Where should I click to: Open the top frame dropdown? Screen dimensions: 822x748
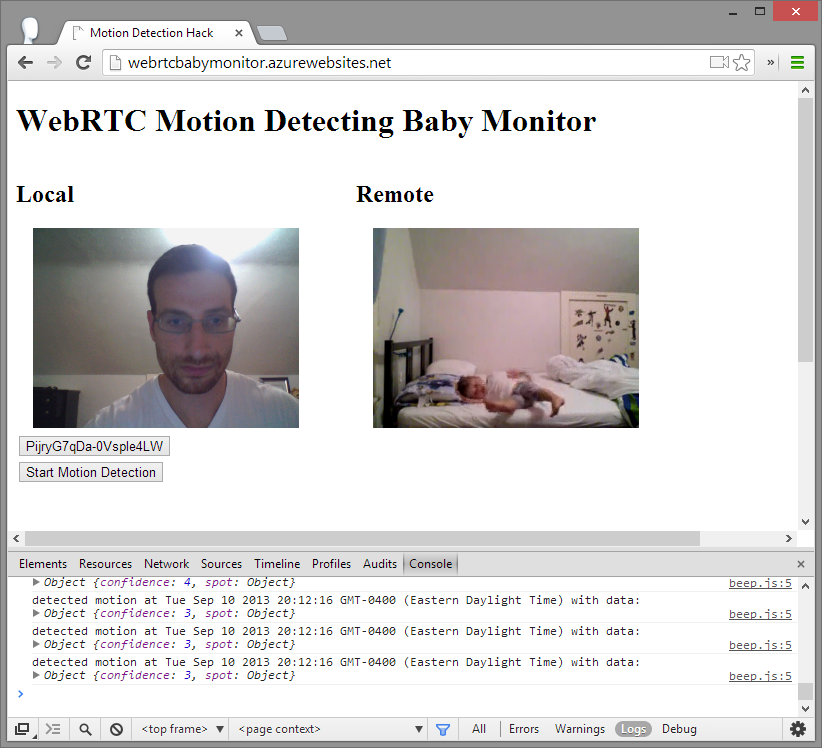tap(183, 729)
